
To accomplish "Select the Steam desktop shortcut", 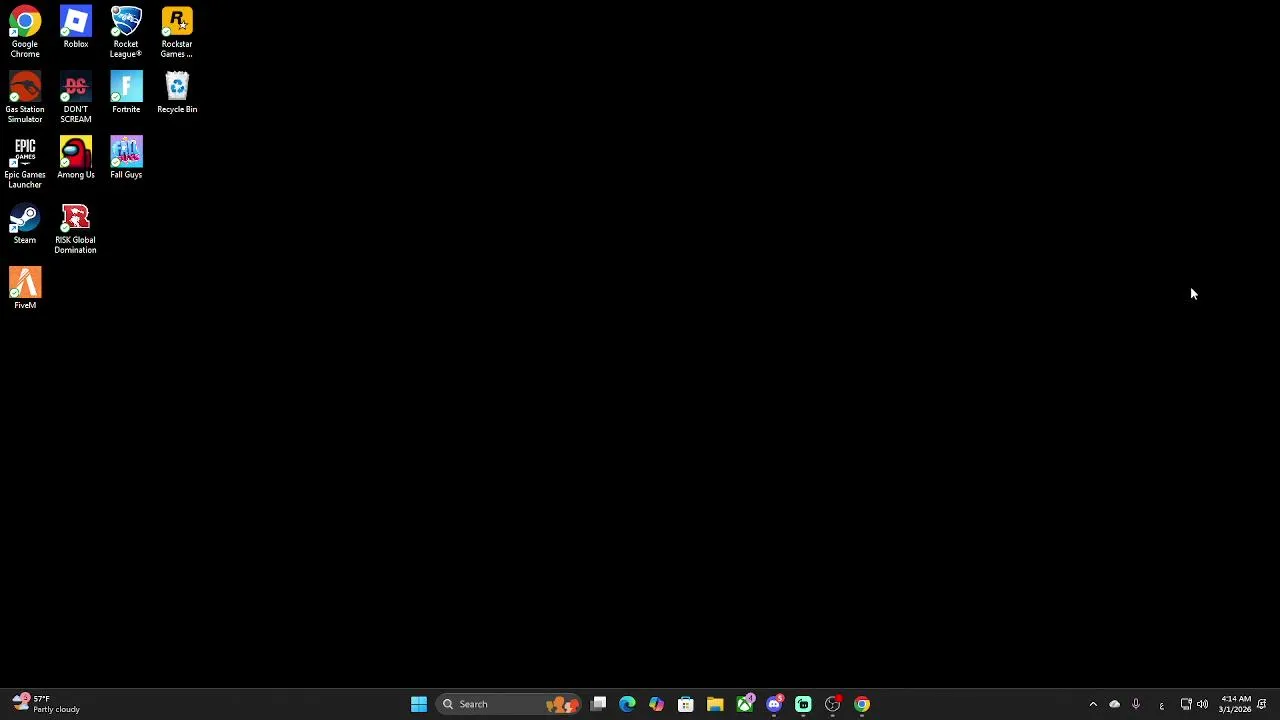I will [x=25, y=224].
